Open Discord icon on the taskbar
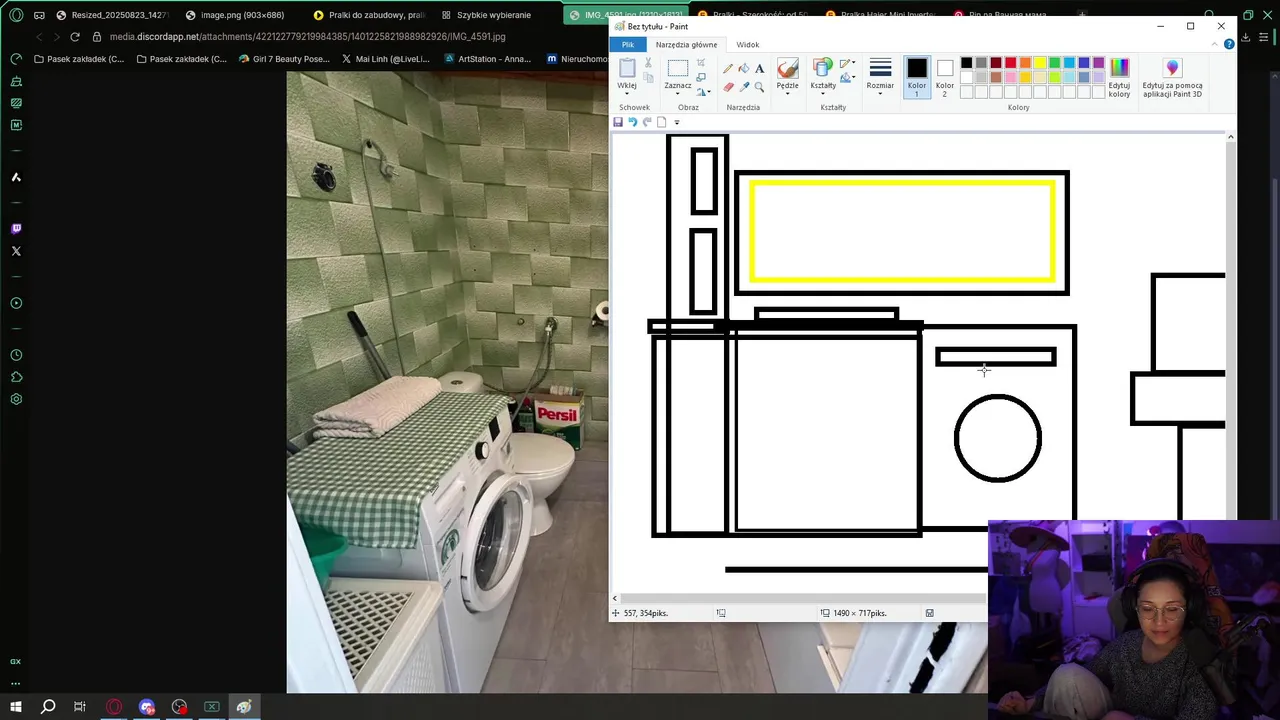The image size is (1280, 720). [x=147, y=707]
